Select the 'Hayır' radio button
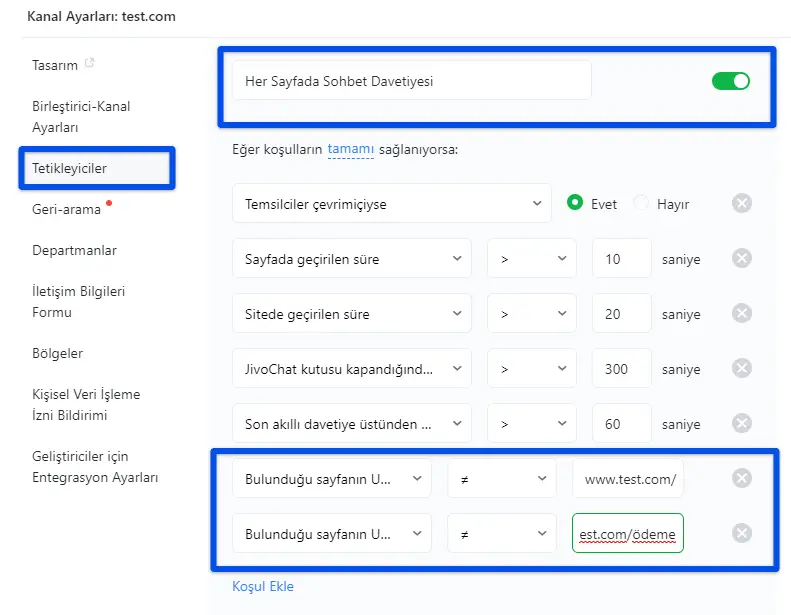Viewport: 791px width, 615px height. [641, 203]
